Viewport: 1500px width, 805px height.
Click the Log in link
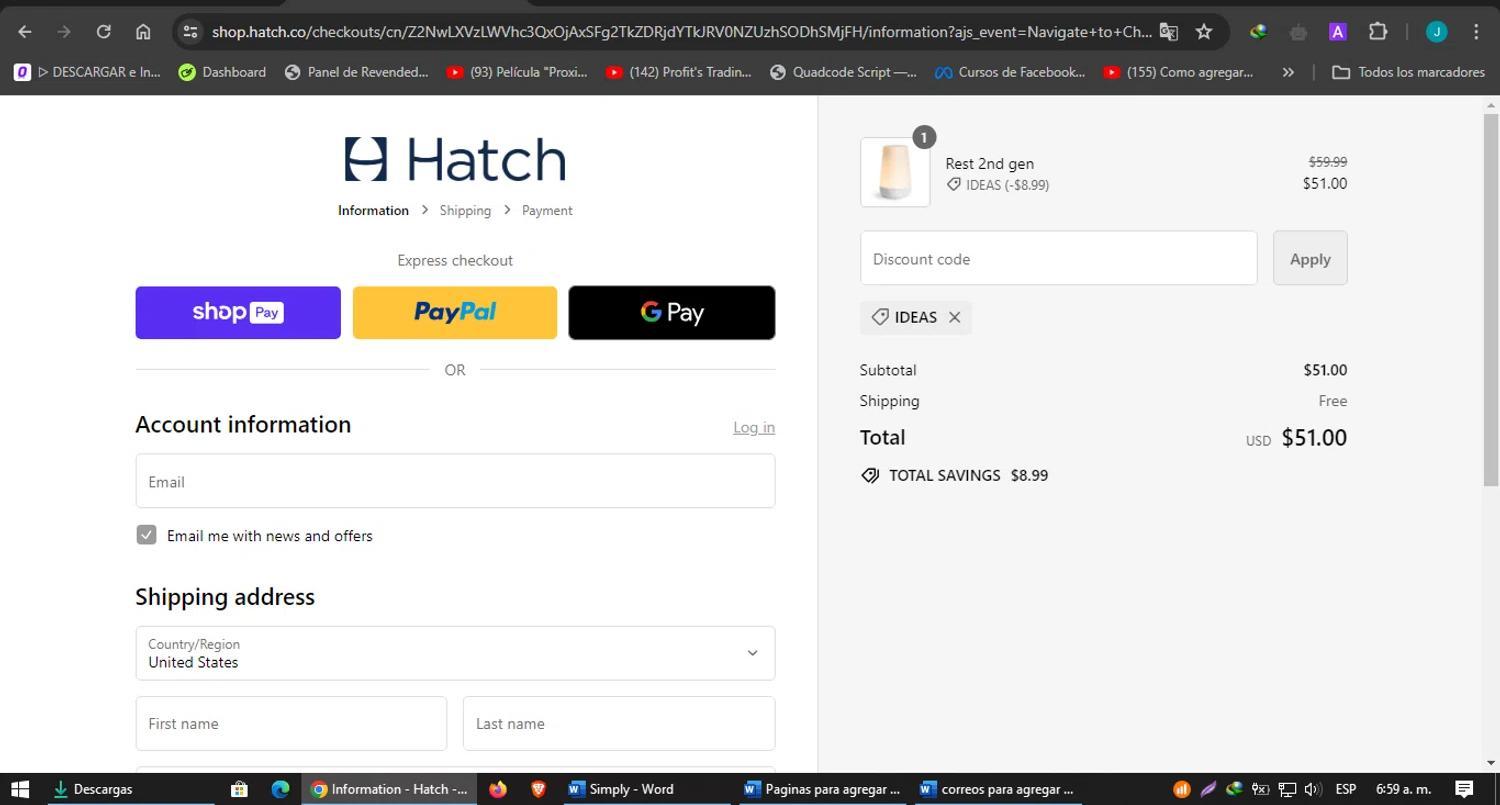pos(754,427)
